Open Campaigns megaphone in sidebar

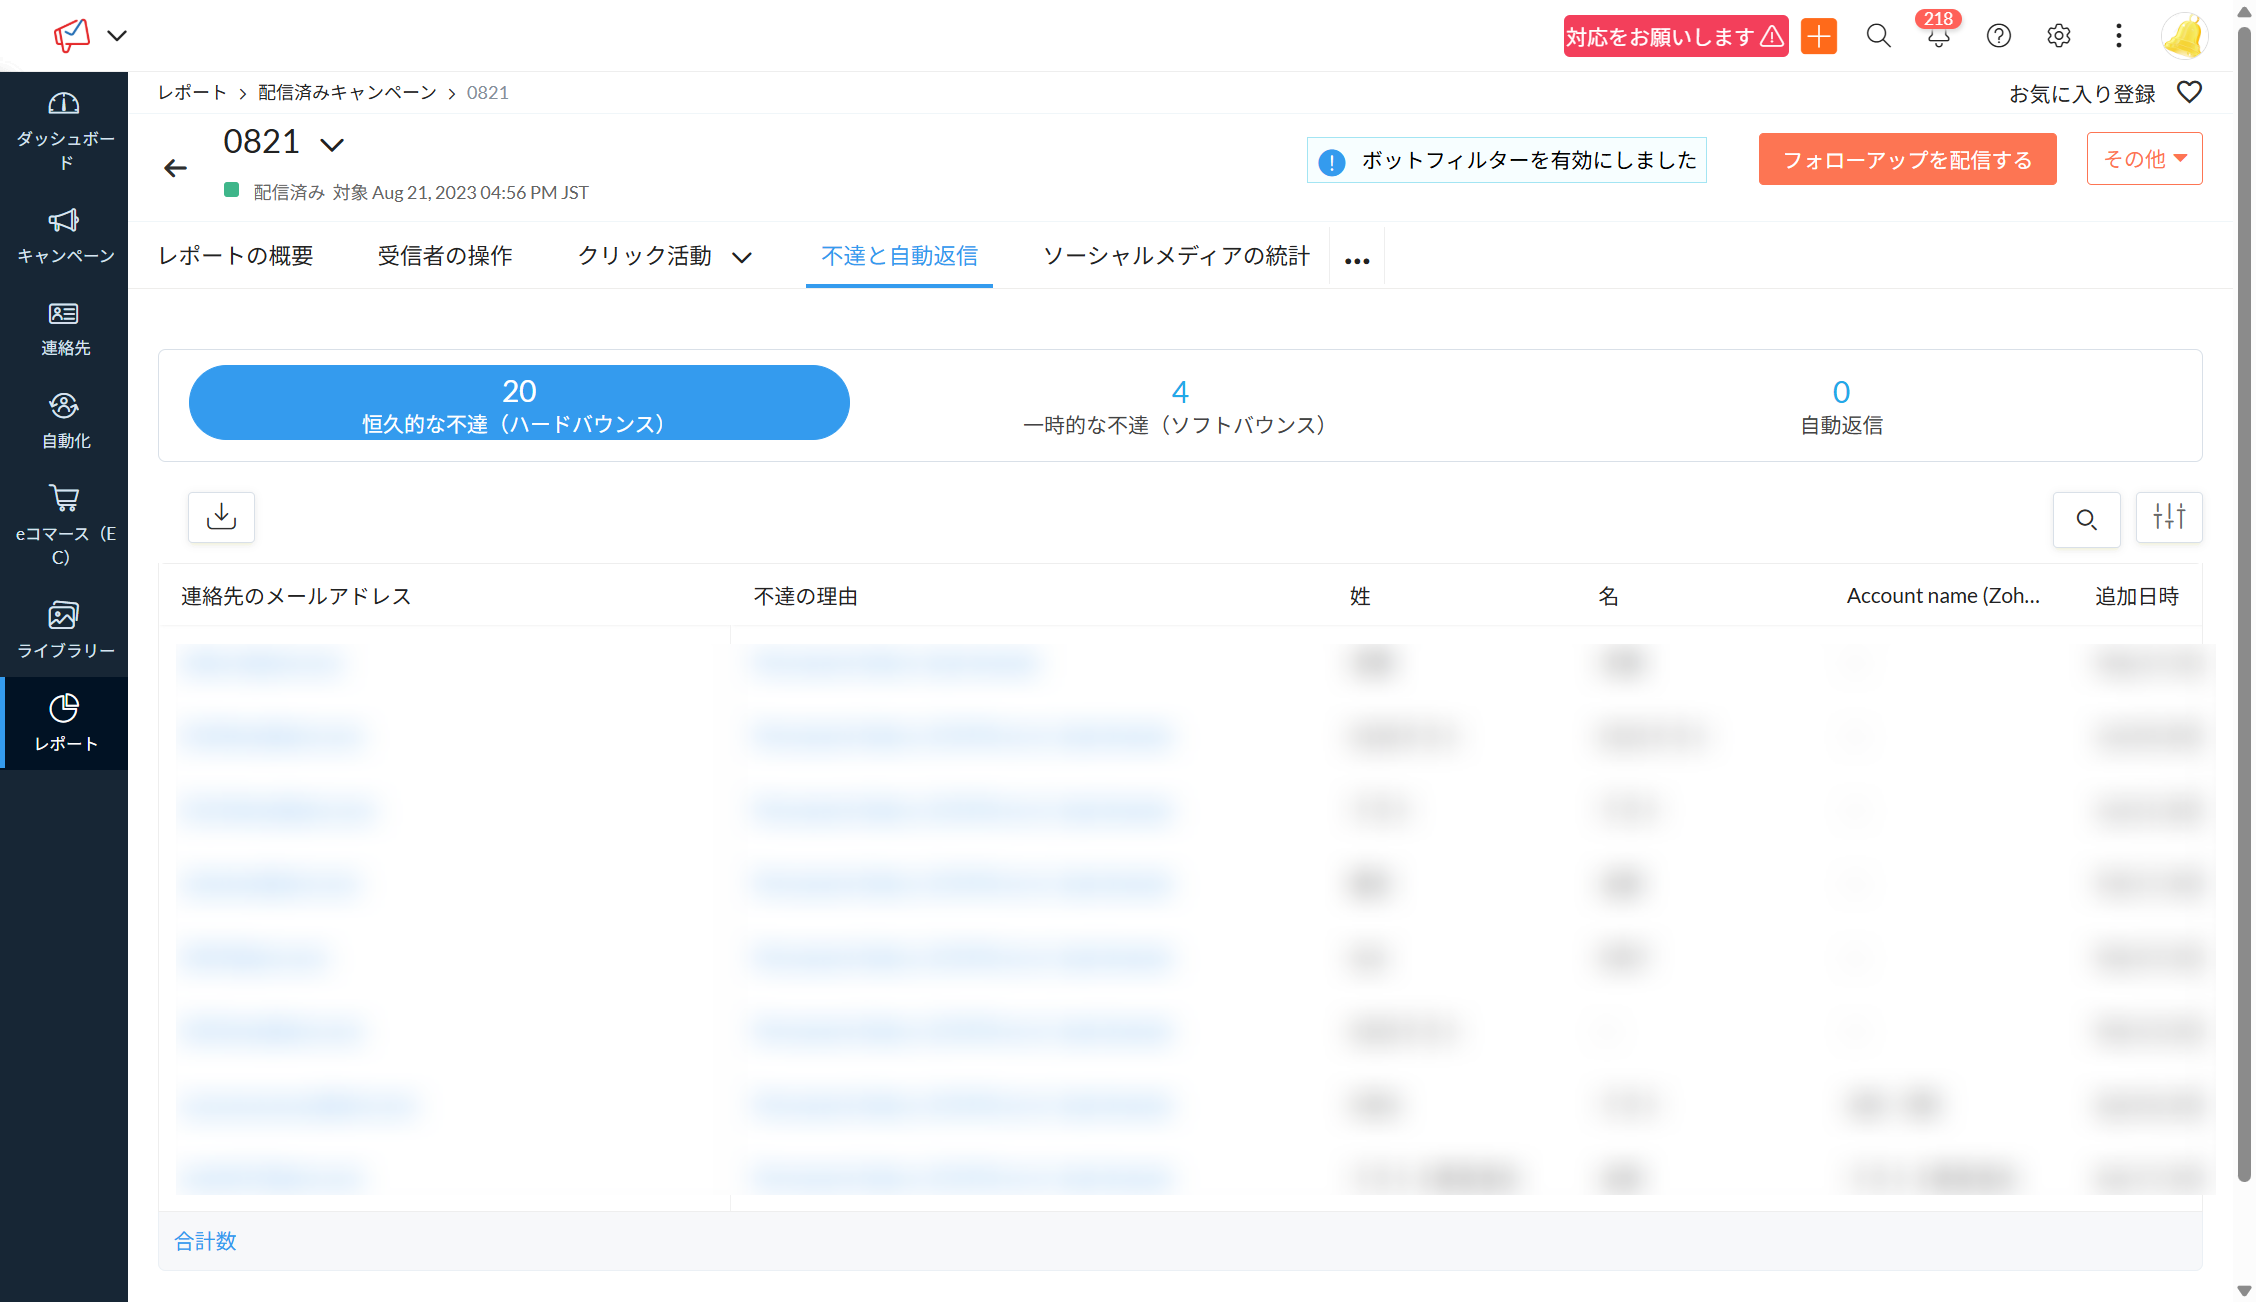click(64, 221)
